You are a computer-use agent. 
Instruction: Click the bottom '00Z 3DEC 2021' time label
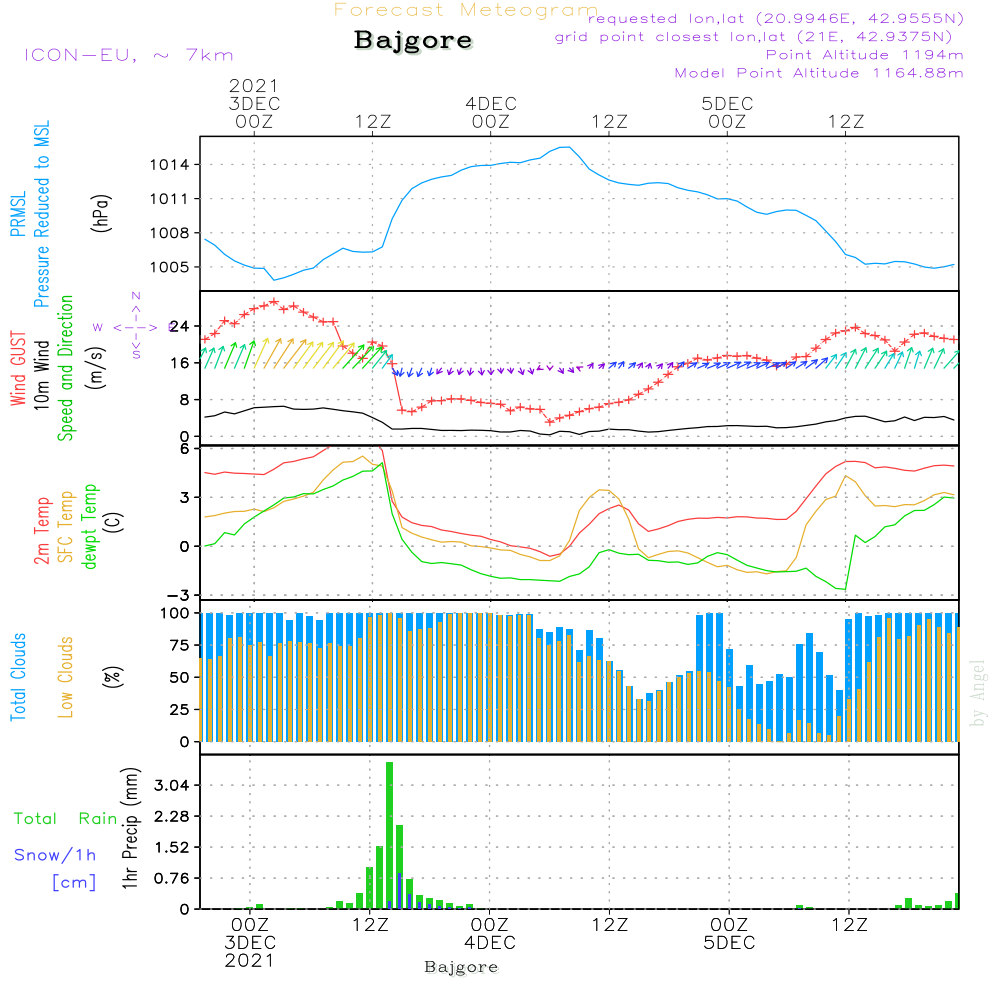[250, 943]
